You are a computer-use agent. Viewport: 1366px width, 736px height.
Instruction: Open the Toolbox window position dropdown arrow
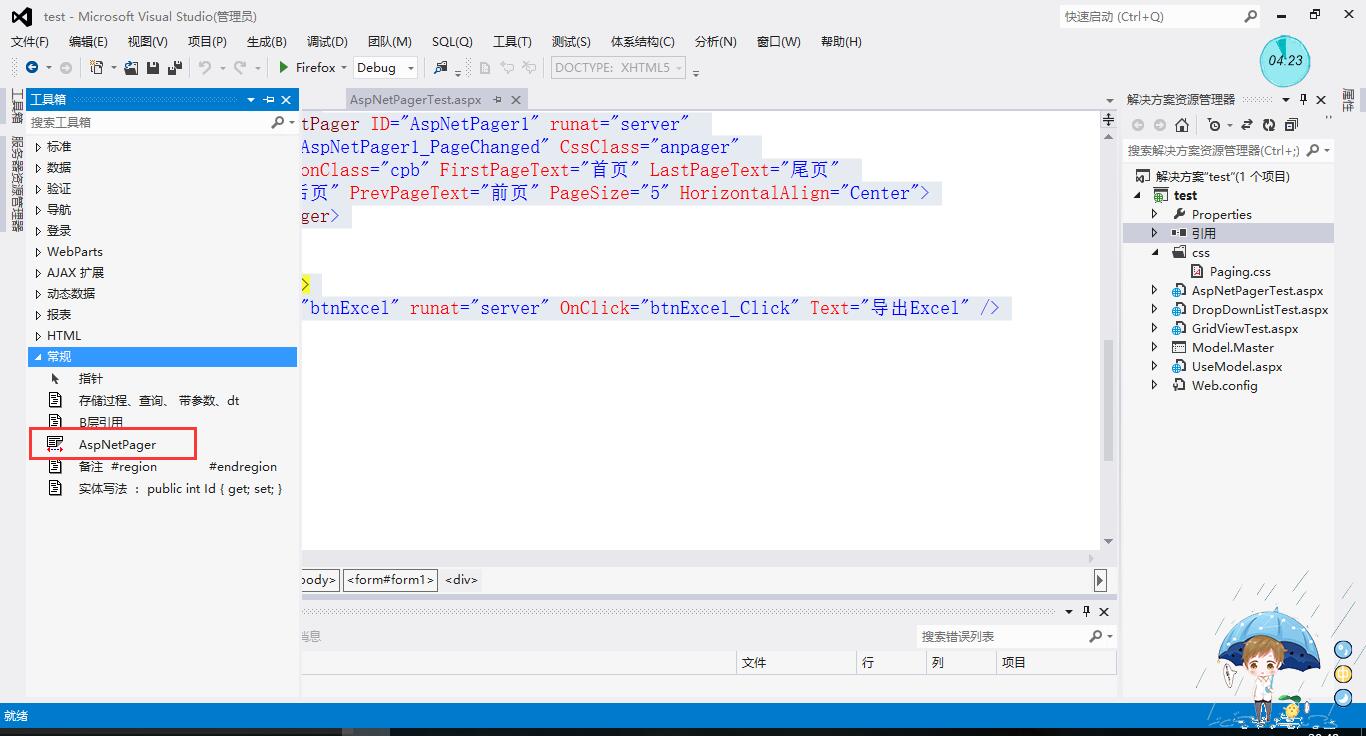[251, 100]
